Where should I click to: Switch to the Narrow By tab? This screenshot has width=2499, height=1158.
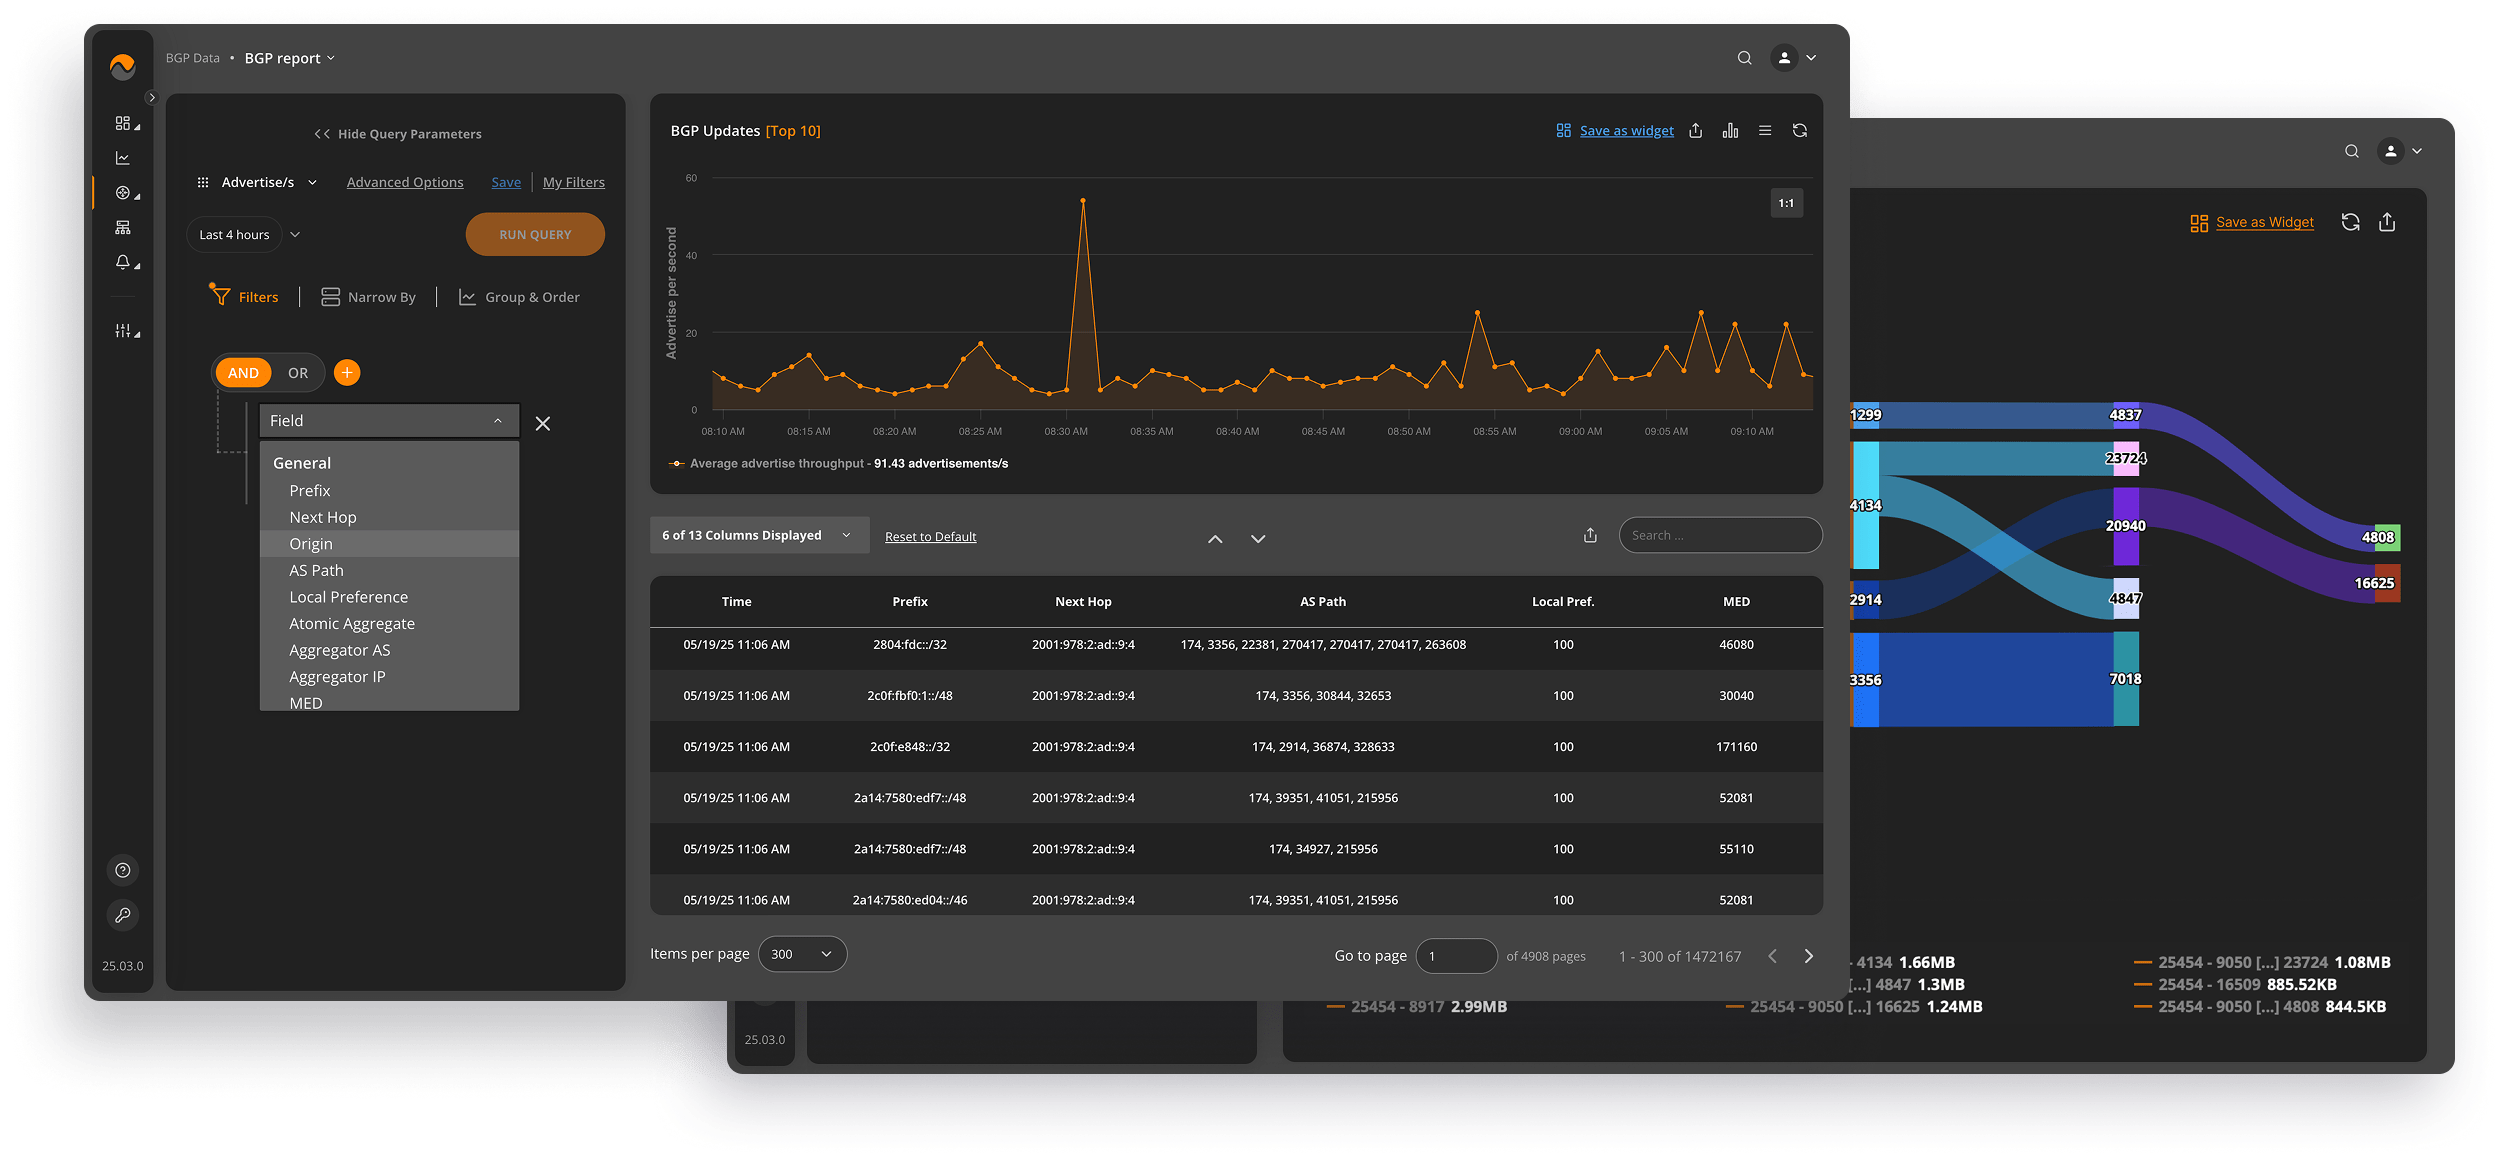pos(368,297)
